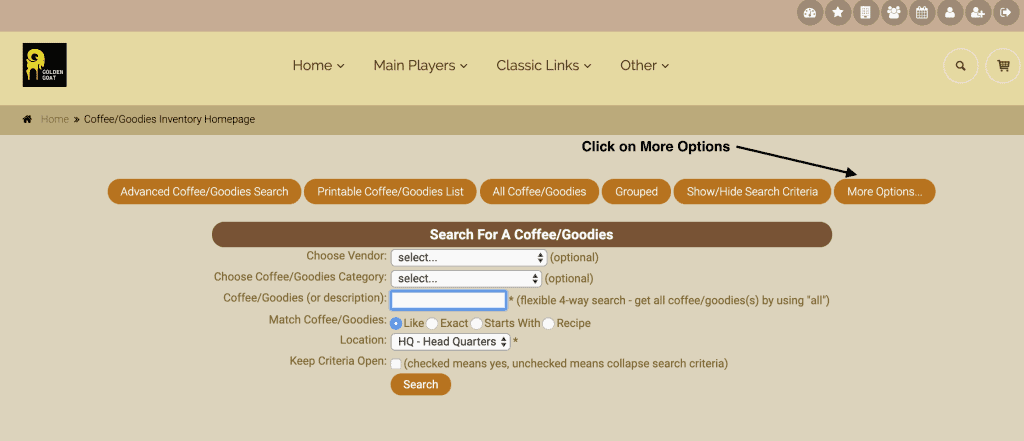Expand the Main Players menu

pyautogui.click(x=421, y=65)
